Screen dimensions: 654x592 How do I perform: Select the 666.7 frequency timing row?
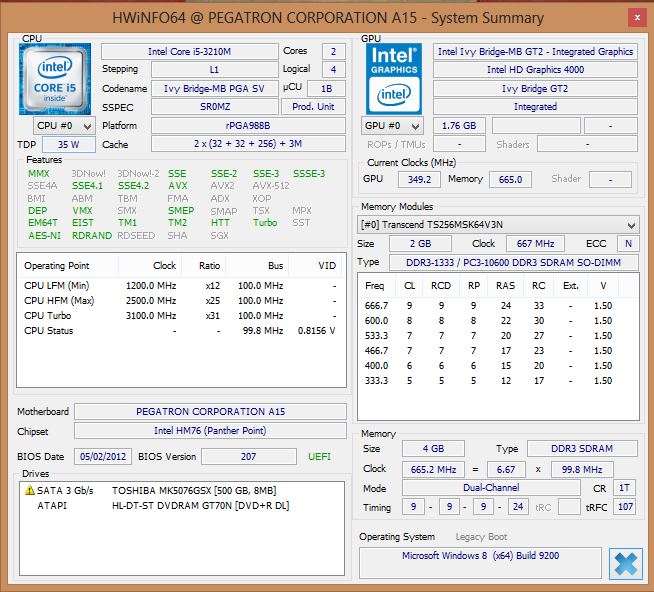coord(498,306)
